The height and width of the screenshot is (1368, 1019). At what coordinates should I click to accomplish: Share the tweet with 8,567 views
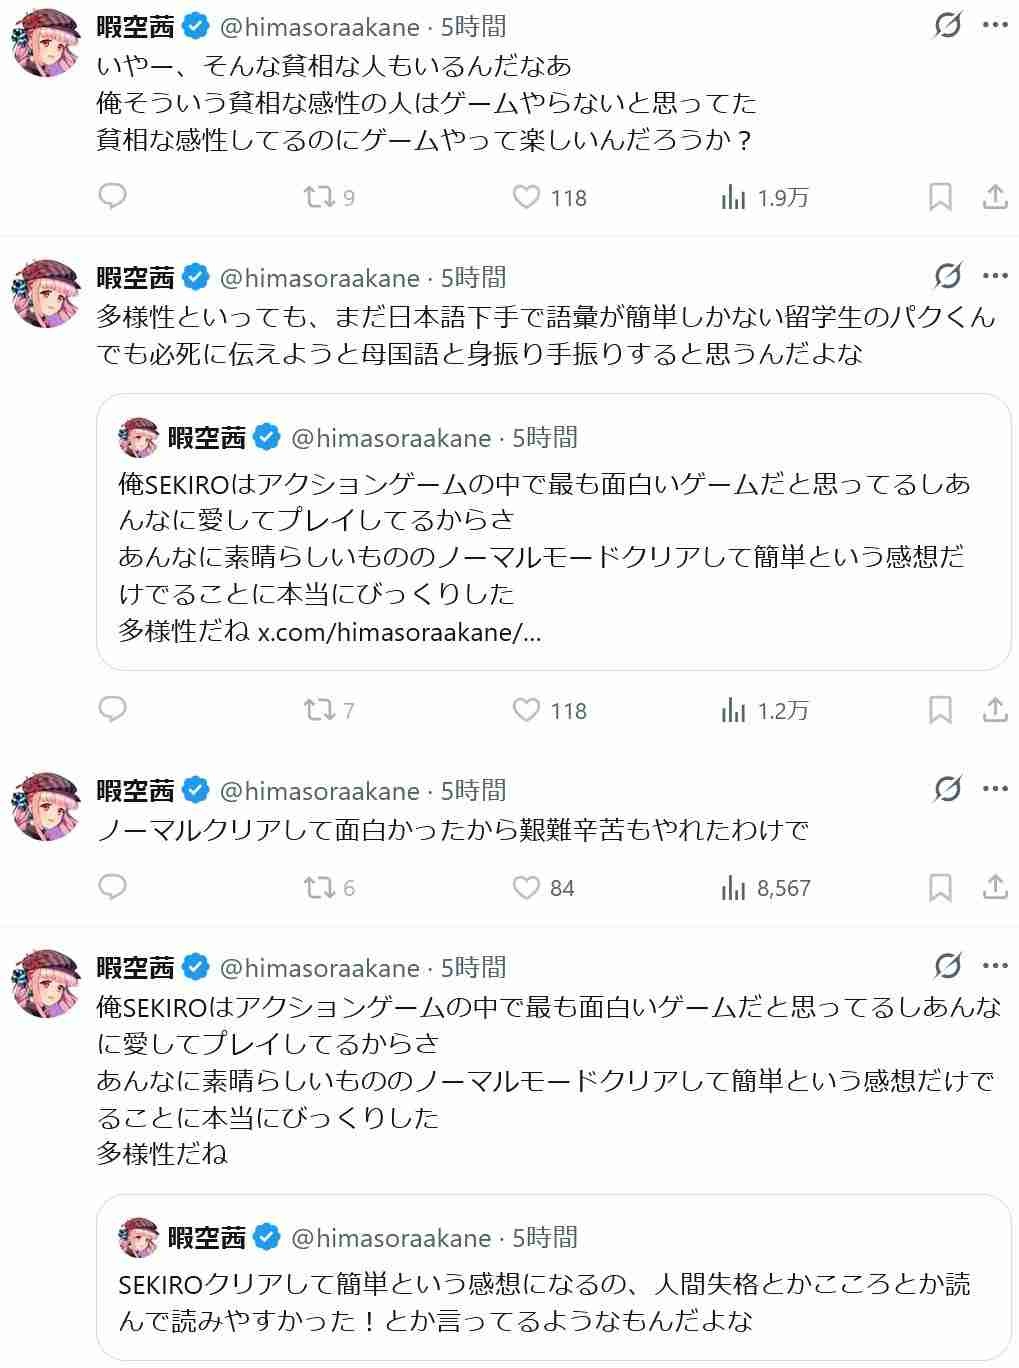click(x=995, y=887)
